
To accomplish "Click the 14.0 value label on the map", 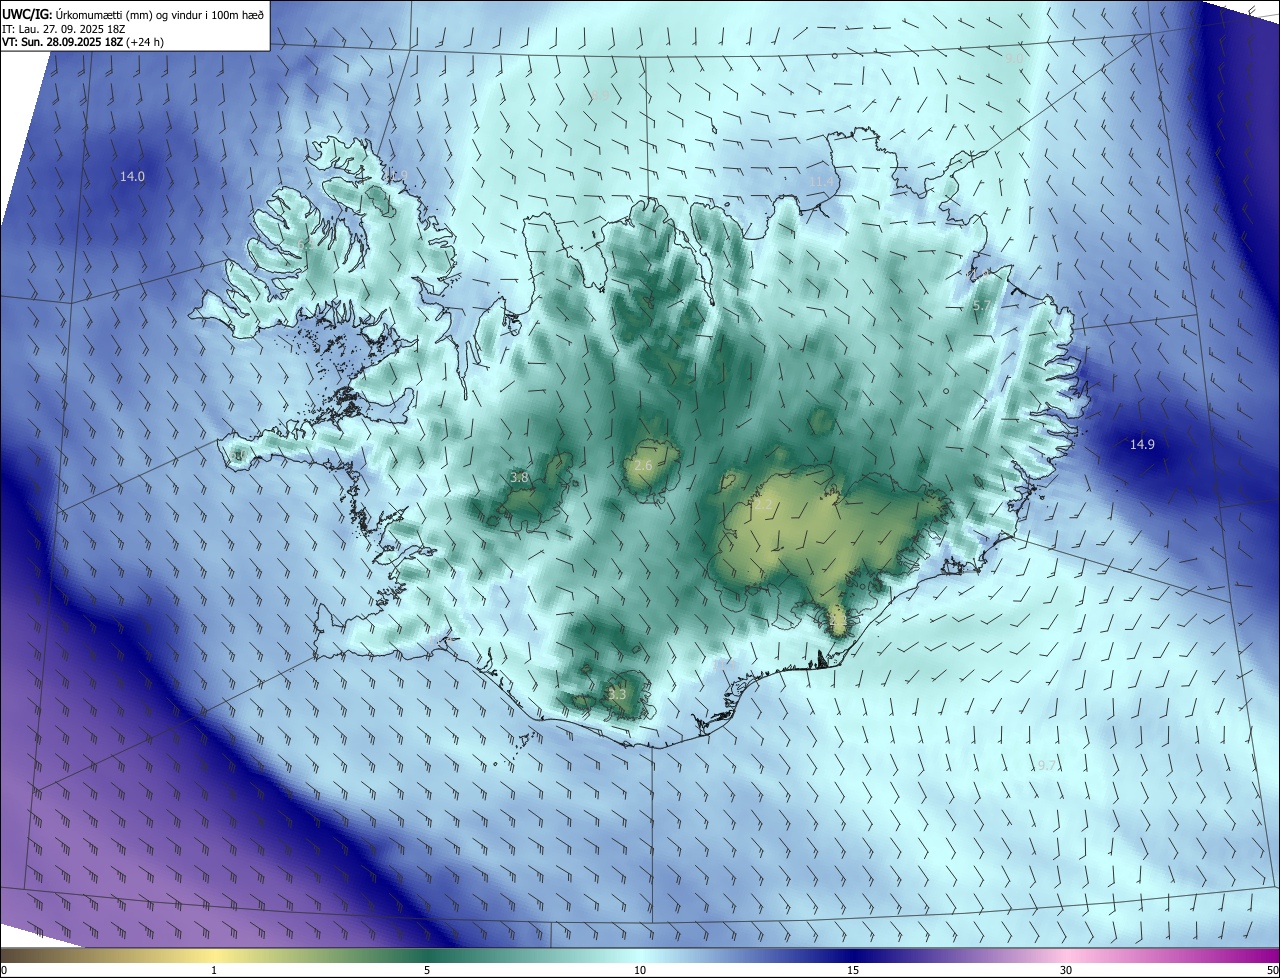I will click(x=132, y=177).
